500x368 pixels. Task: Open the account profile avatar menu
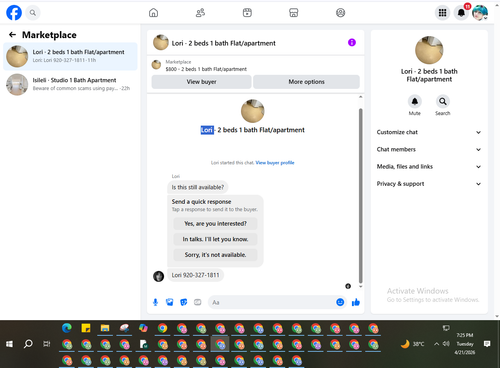tap(480, 13)
